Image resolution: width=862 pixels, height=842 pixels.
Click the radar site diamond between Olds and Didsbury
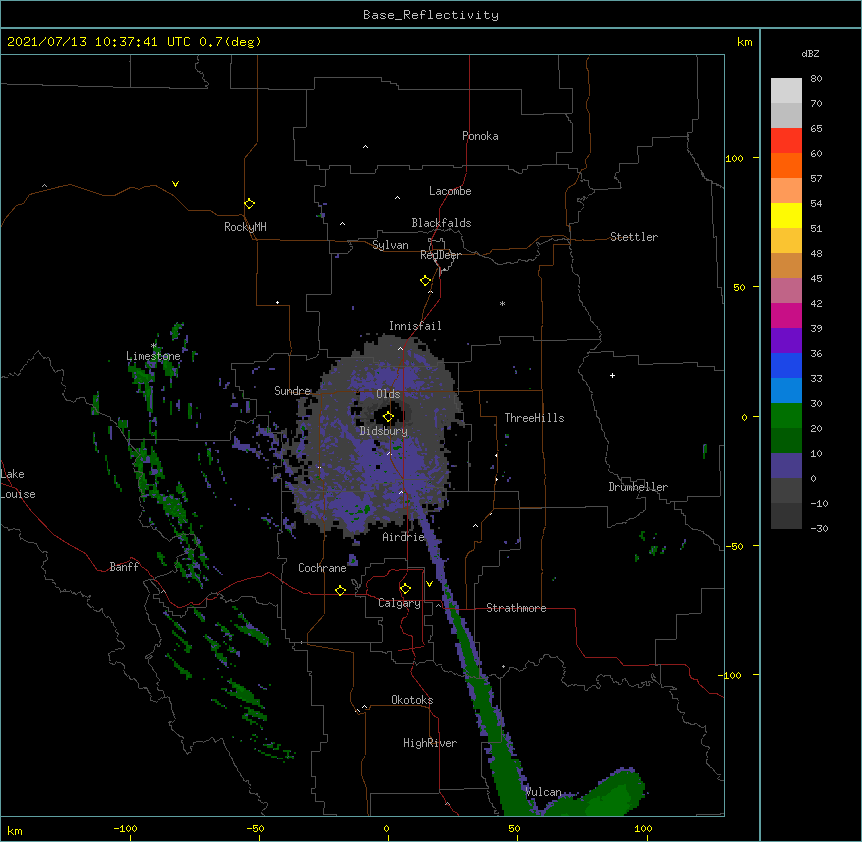point(388,416)
